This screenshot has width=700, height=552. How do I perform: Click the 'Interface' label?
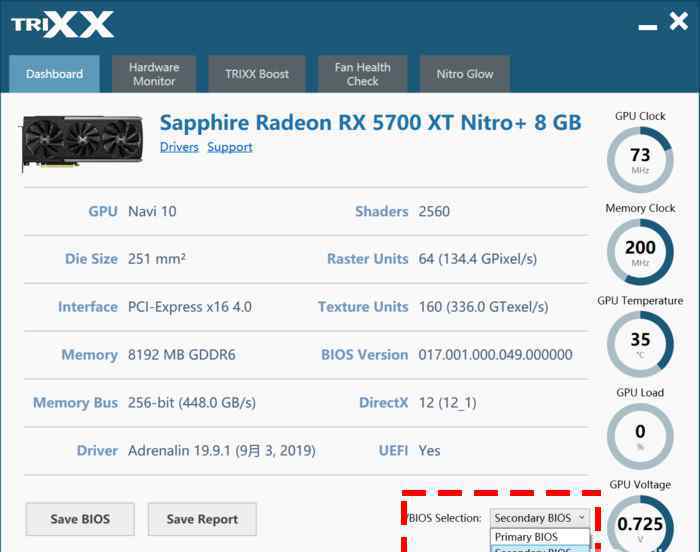coord(88,307)
